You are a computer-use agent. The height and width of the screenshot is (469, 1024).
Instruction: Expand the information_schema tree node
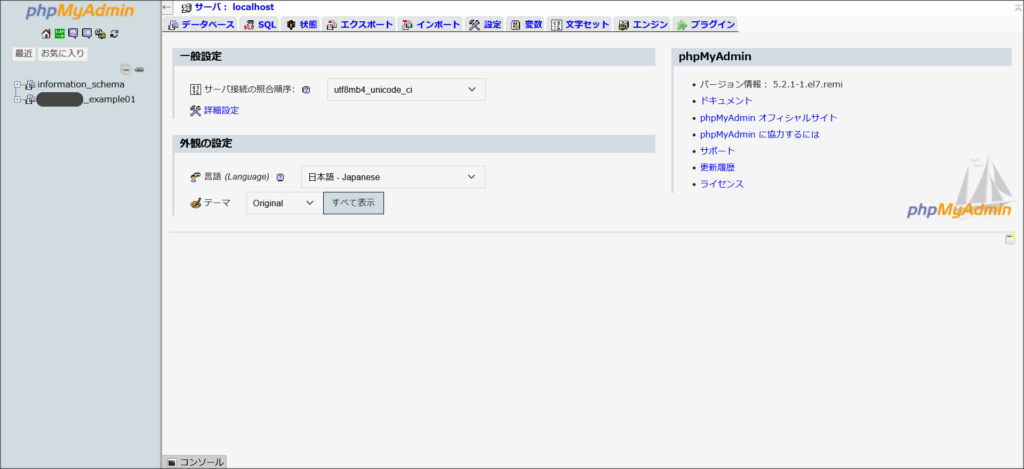click(x=18, y=85)
